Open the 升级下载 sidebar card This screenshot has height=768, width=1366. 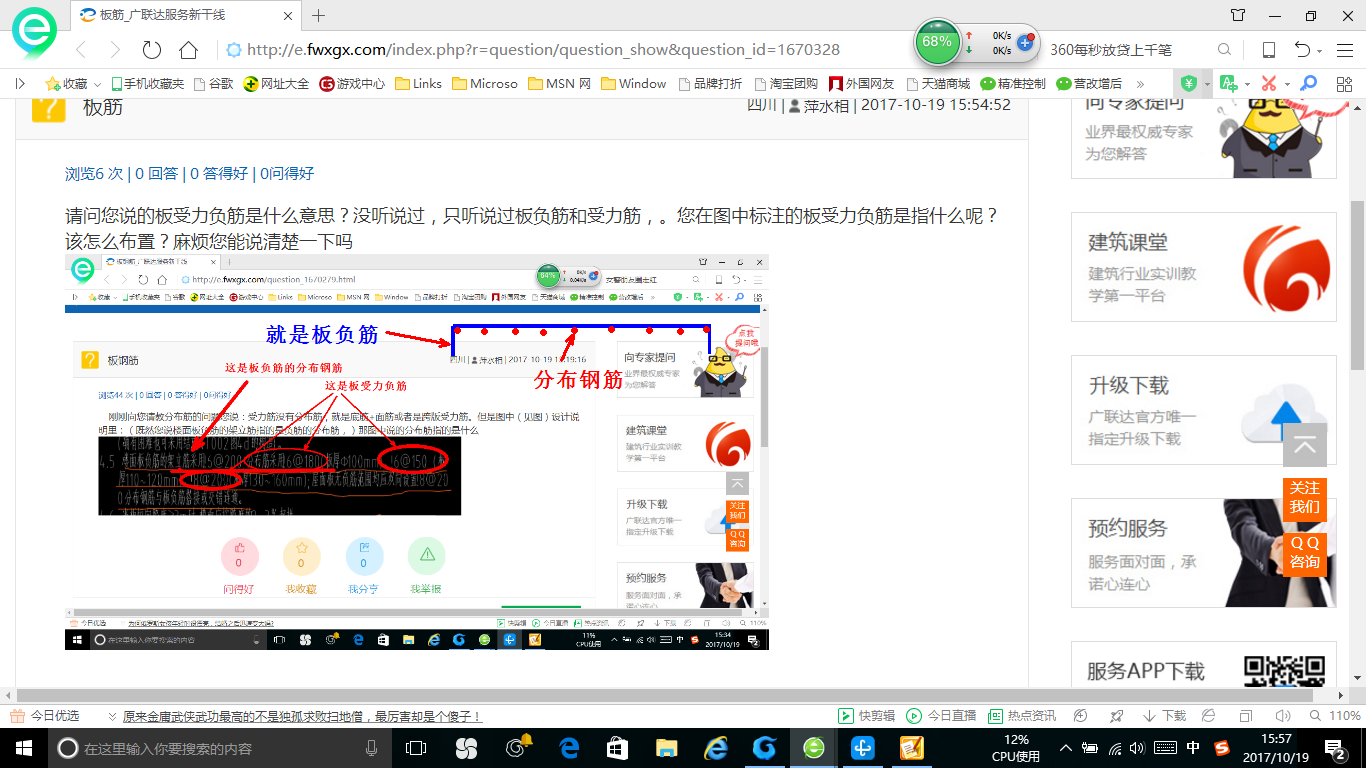[1204, 410]
